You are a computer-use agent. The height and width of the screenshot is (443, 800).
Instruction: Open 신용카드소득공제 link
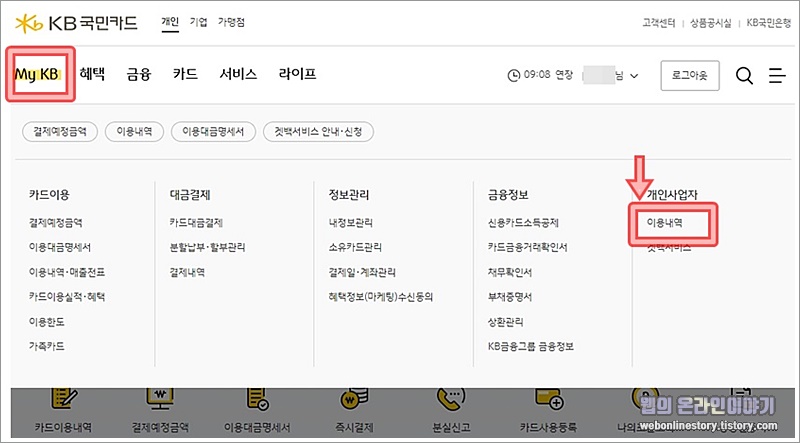(523, 223)
